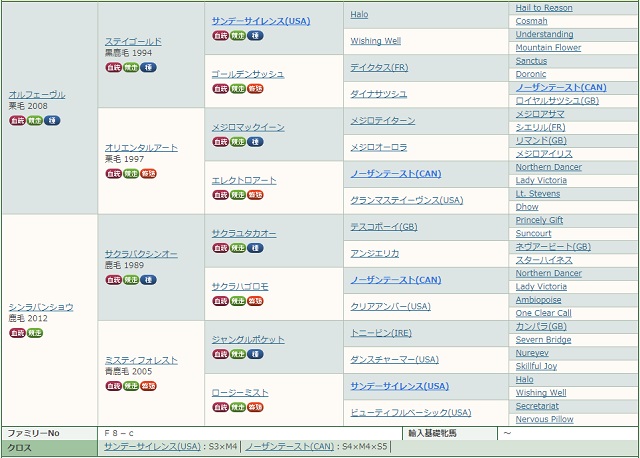This screenshot has height=458, width=640.
Task: Open the メジロマックイーン link
Action: (248, 127)
